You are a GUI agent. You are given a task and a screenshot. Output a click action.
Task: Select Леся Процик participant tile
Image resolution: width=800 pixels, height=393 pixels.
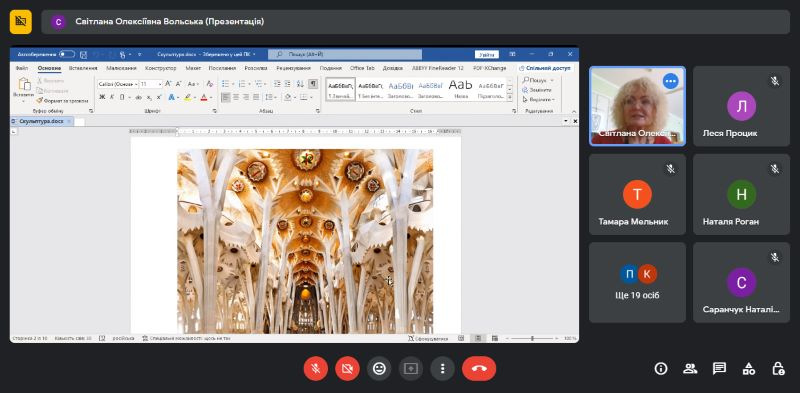tap(741, 106)
